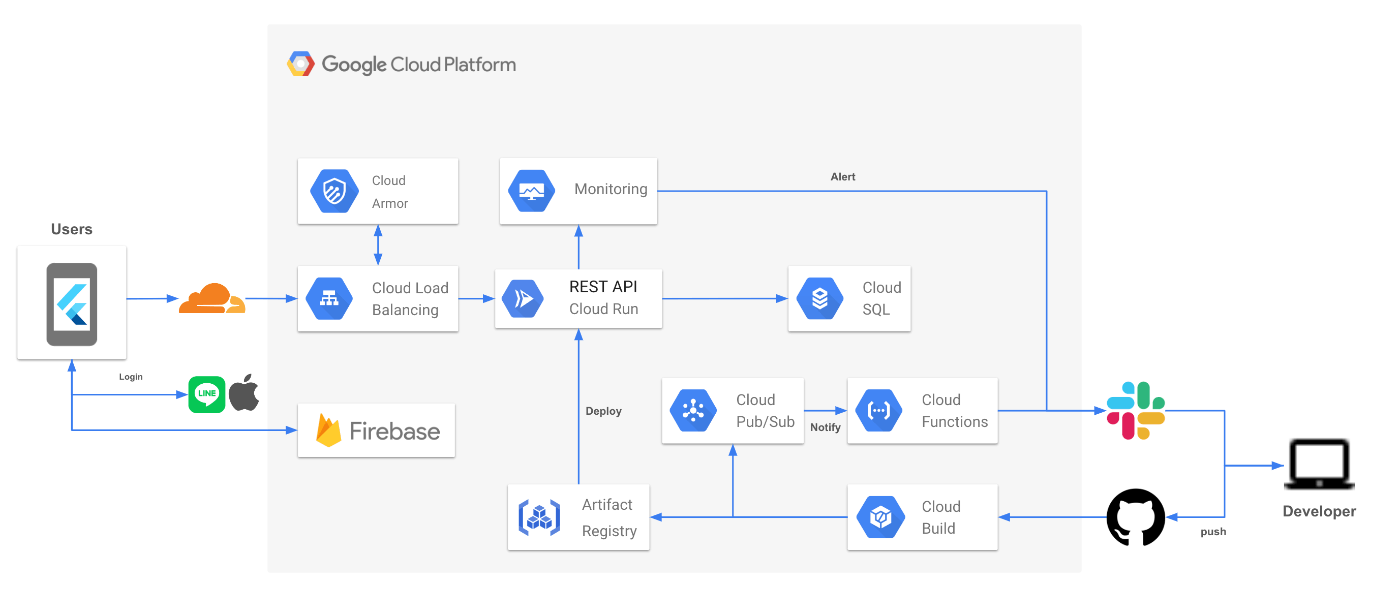The height and width of the screenshot is (614, 1400).
Task: Click the Google Cloud Platform hexagon logo
Action: (x=301, y=65)
